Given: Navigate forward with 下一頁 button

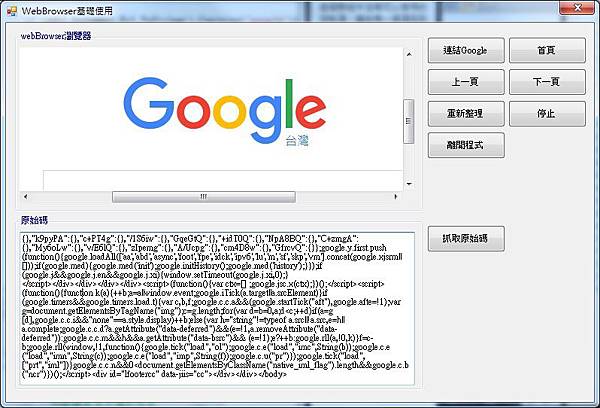Looking at the screenshot, I should click(x=547, y=82).
